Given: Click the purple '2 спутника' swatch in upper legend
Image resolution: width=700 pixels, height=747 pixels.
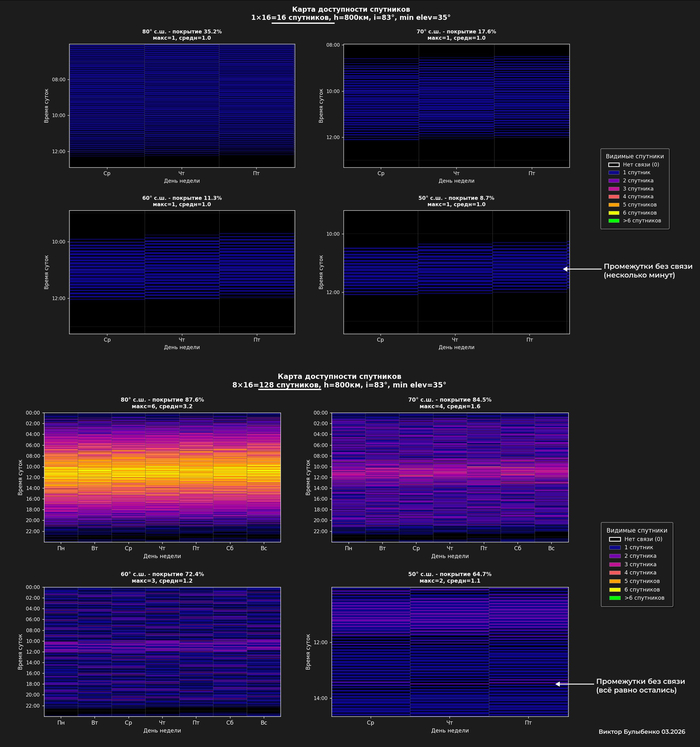Looking at the screenshot, I should coord(614,181).
